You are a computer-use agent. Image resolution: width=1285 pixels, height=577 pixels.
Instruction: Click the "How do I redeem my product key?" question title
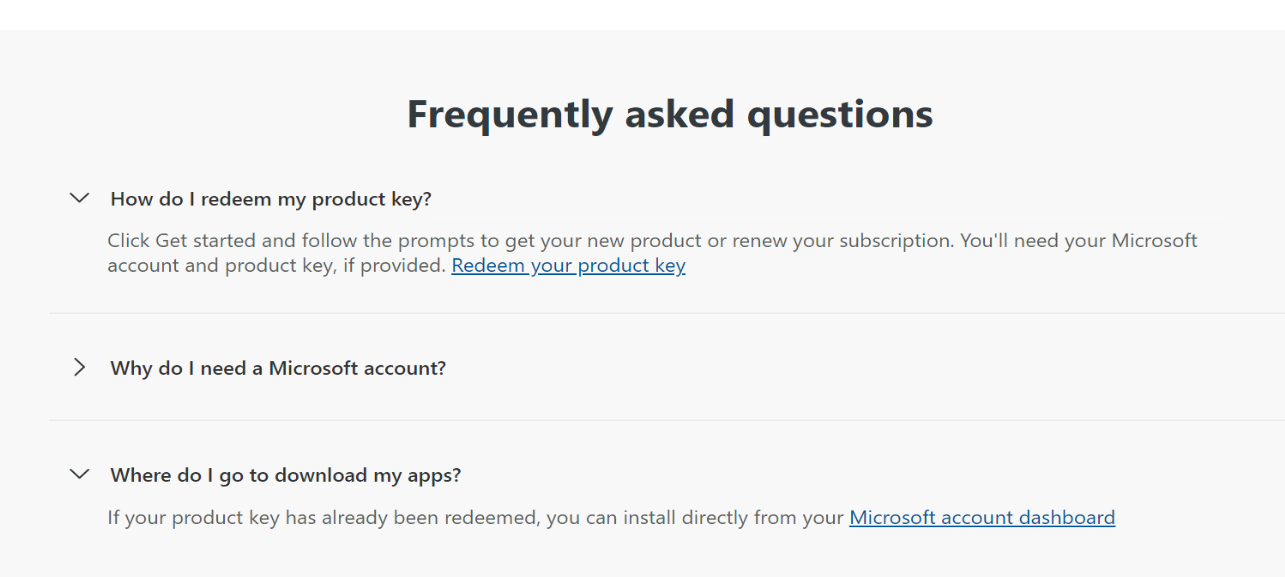tap(271, 199)
